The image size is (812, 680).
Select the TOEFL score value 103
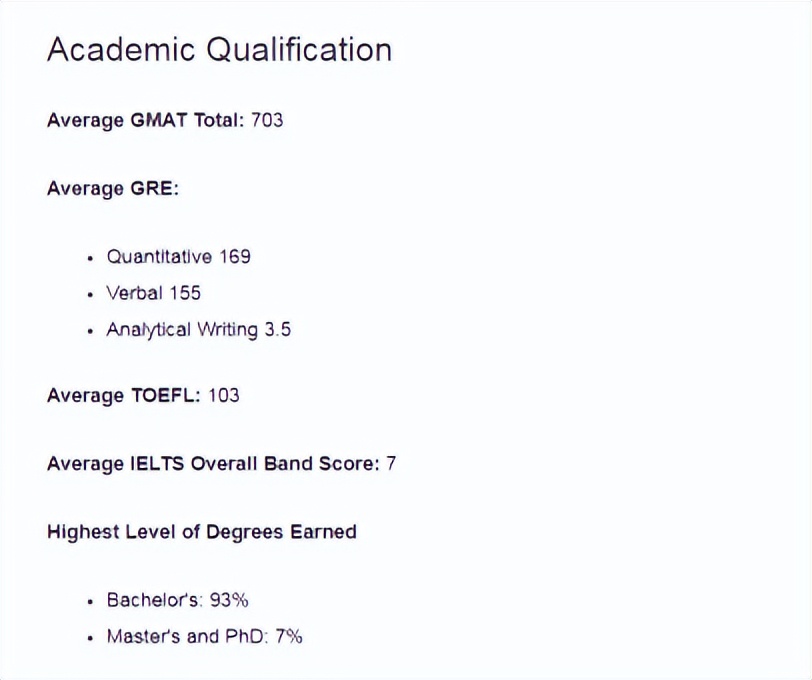coord(224,395)
